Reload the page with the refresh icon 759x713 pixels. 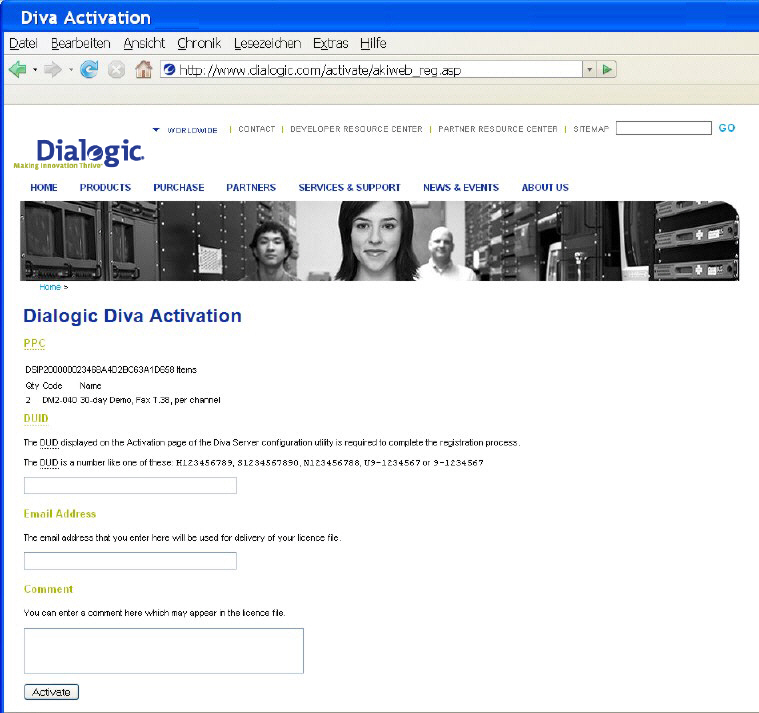[89, 69]
